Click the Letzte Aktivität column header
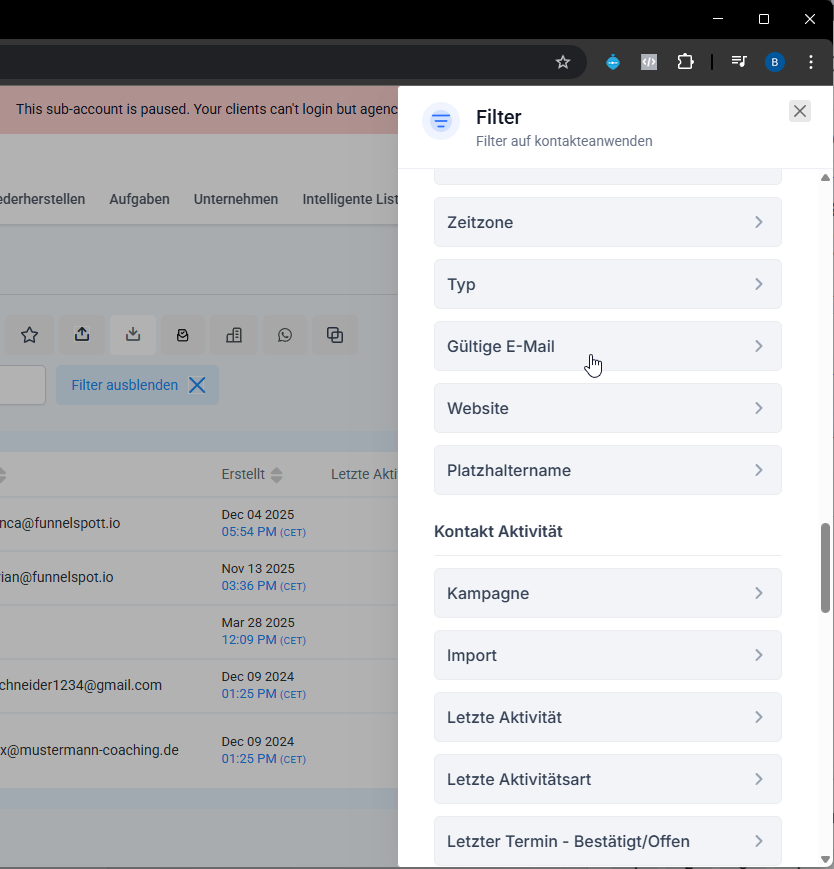Screen dimensions: 834x869 (x=364, y=474)
